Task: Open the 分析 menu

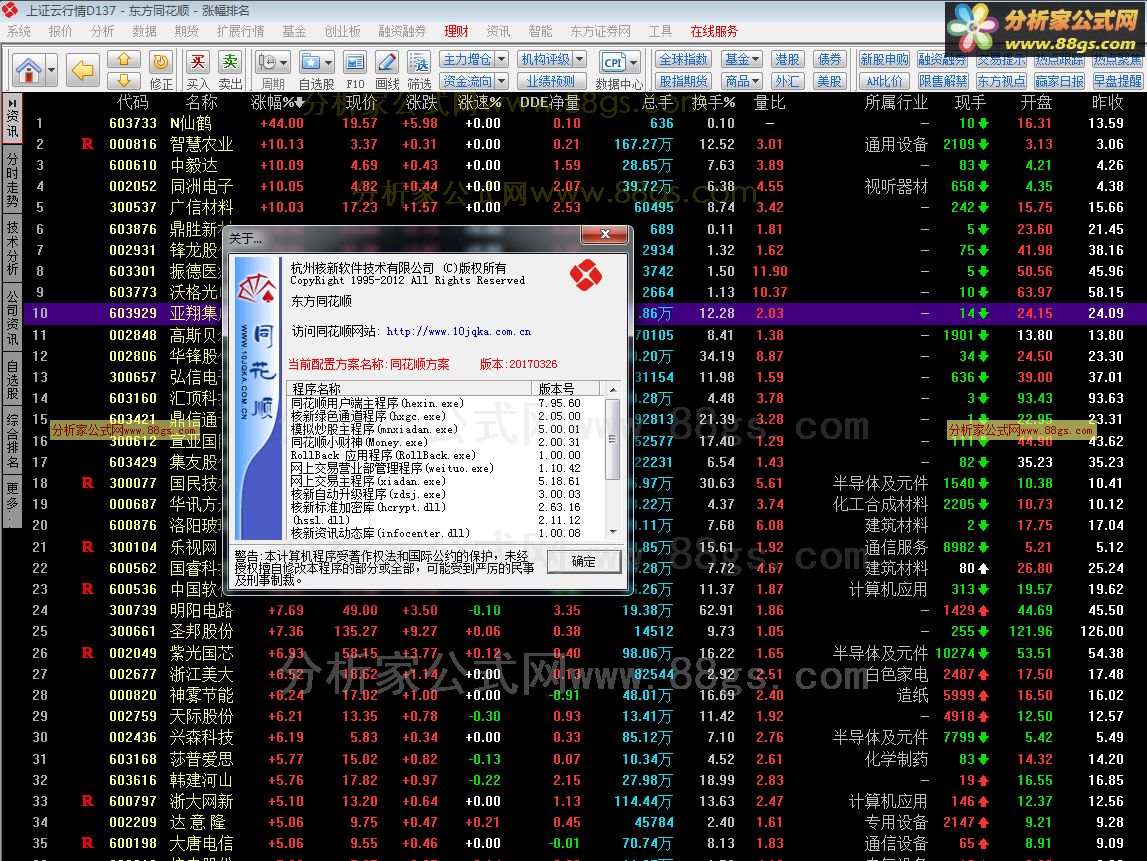Action: (102, 31)
